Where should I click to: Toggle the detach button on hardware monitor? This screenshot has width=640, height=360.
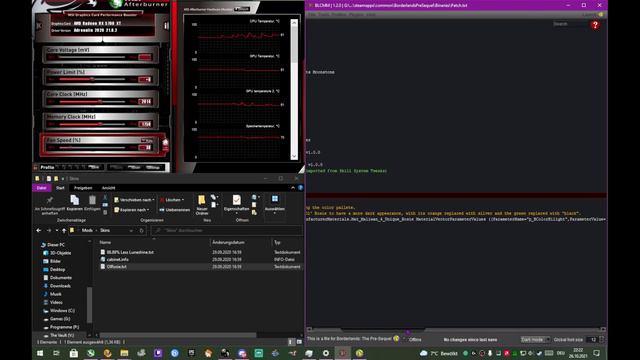(x=242, y=9)
